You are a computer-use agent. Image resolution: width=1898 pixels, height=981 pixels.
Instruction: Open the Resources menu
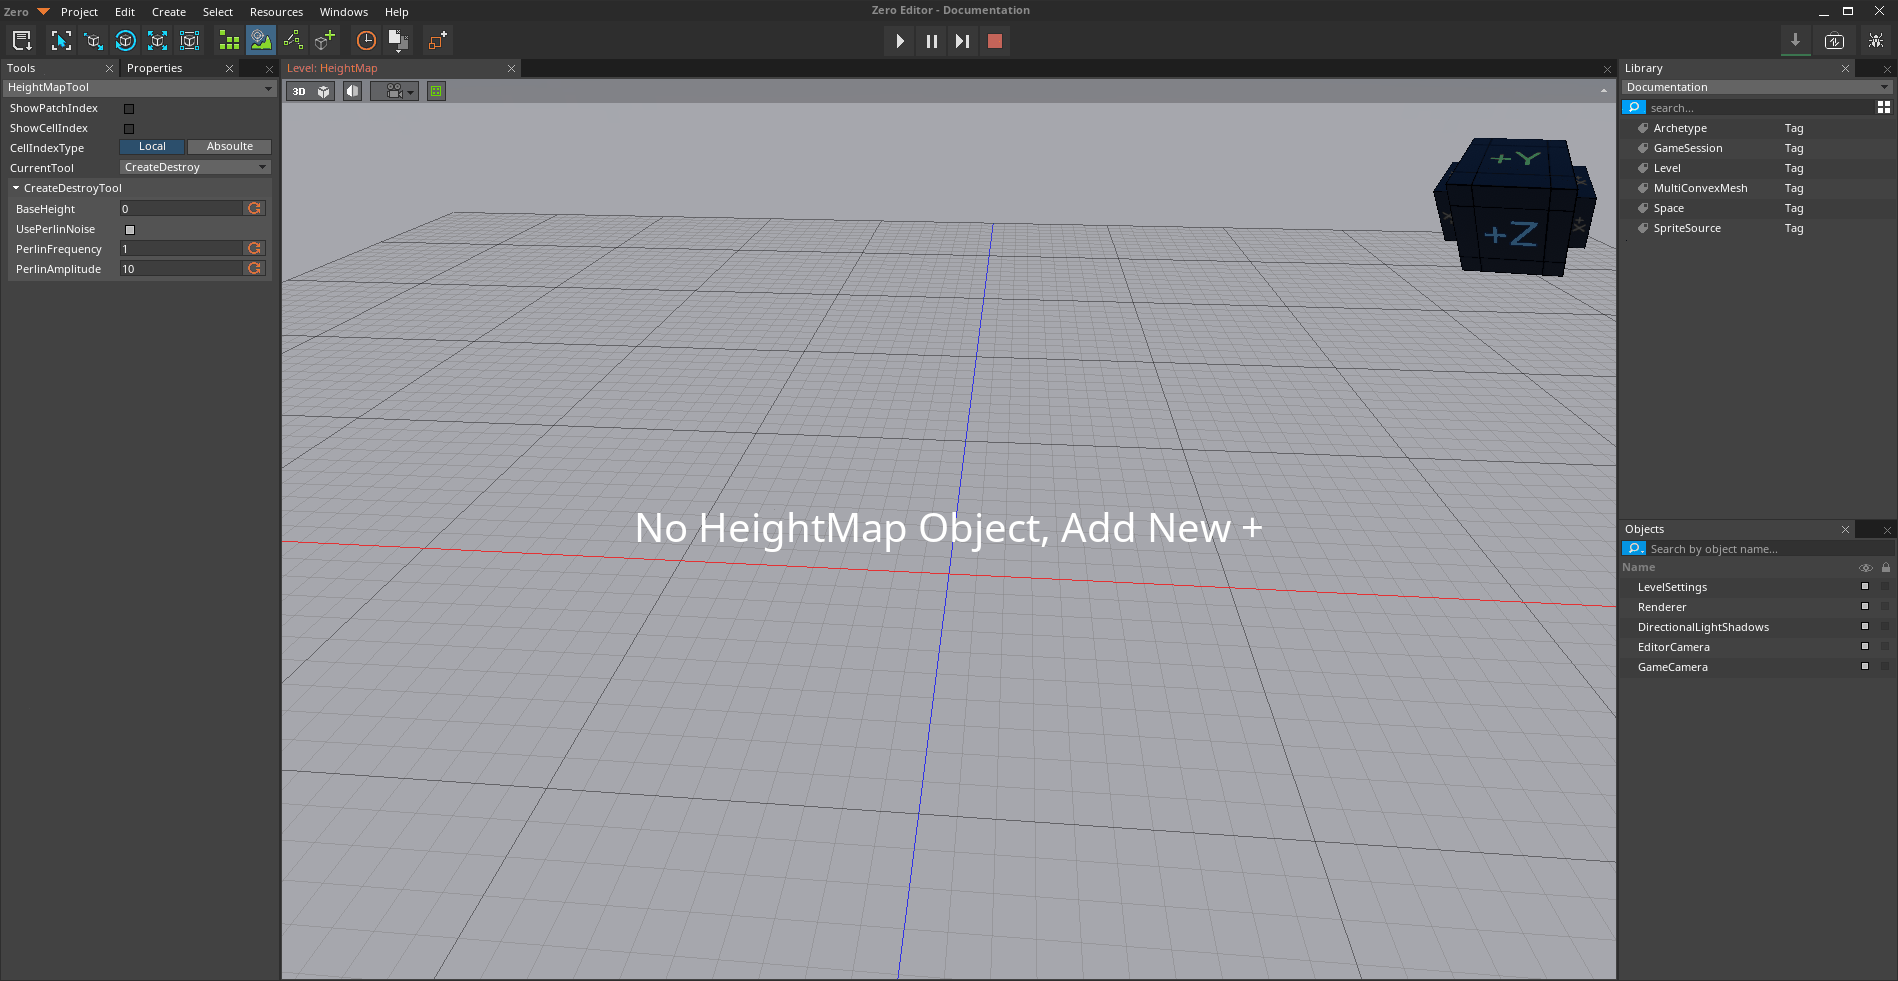tap(277, 12)
